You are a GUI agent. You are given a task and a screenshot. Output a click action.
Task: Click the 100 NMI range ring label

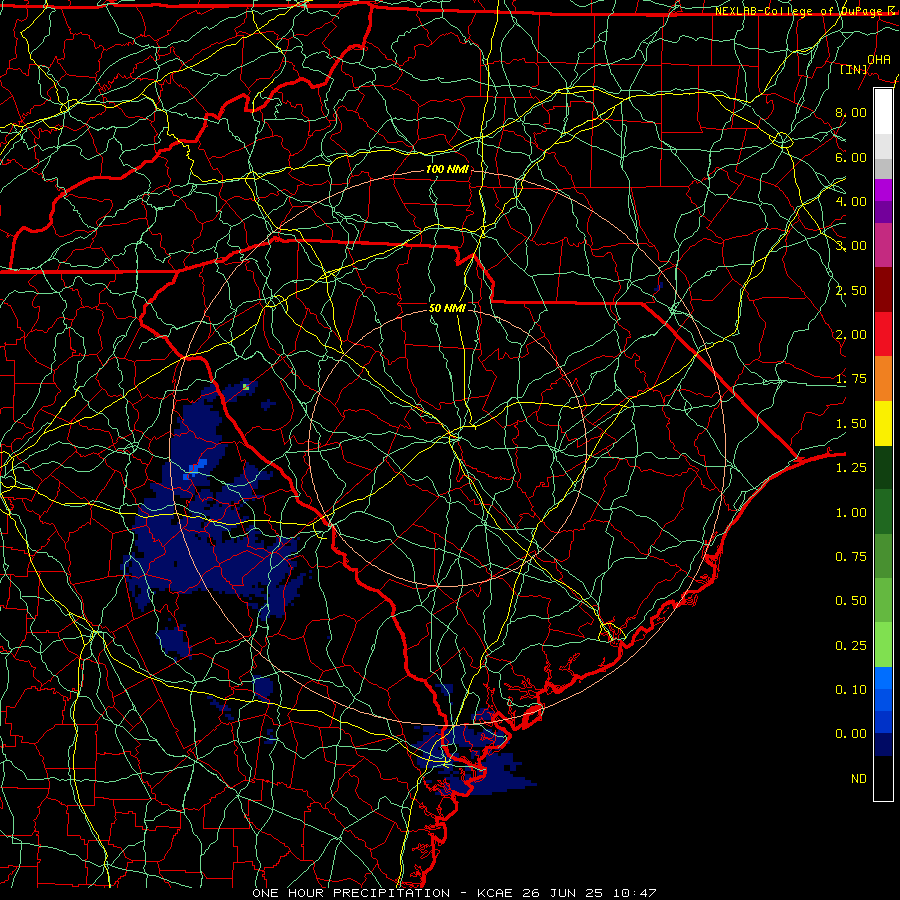[x=447, y=169]
